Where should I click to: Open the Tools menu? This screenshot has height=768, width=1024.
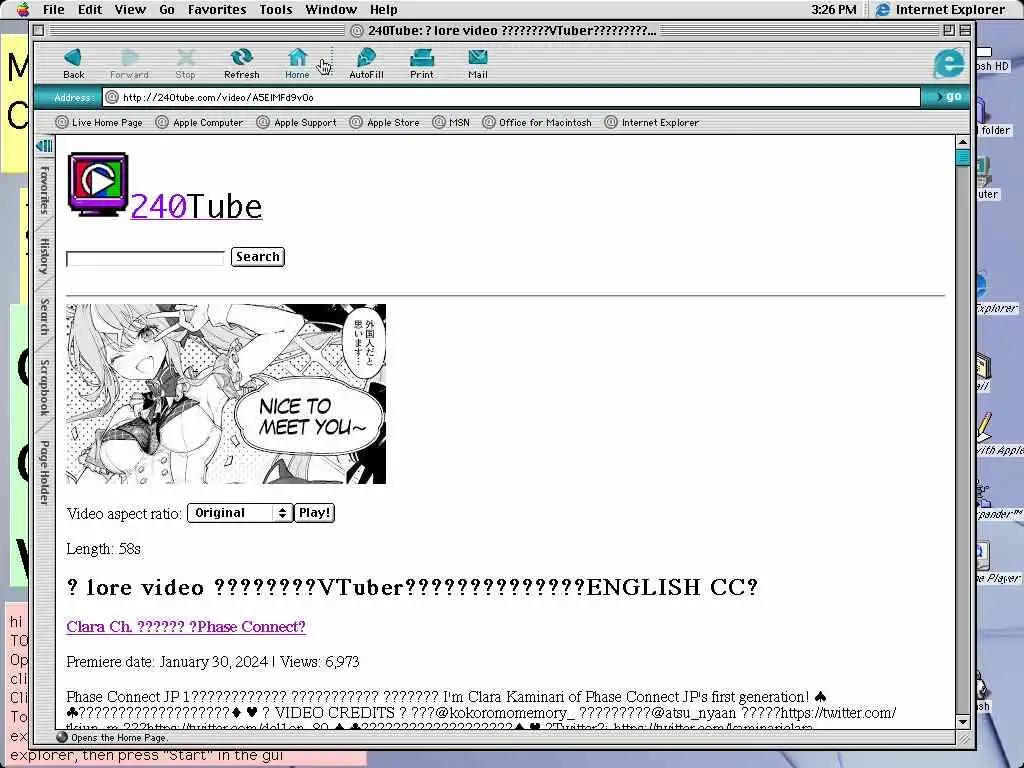[276, 9]
